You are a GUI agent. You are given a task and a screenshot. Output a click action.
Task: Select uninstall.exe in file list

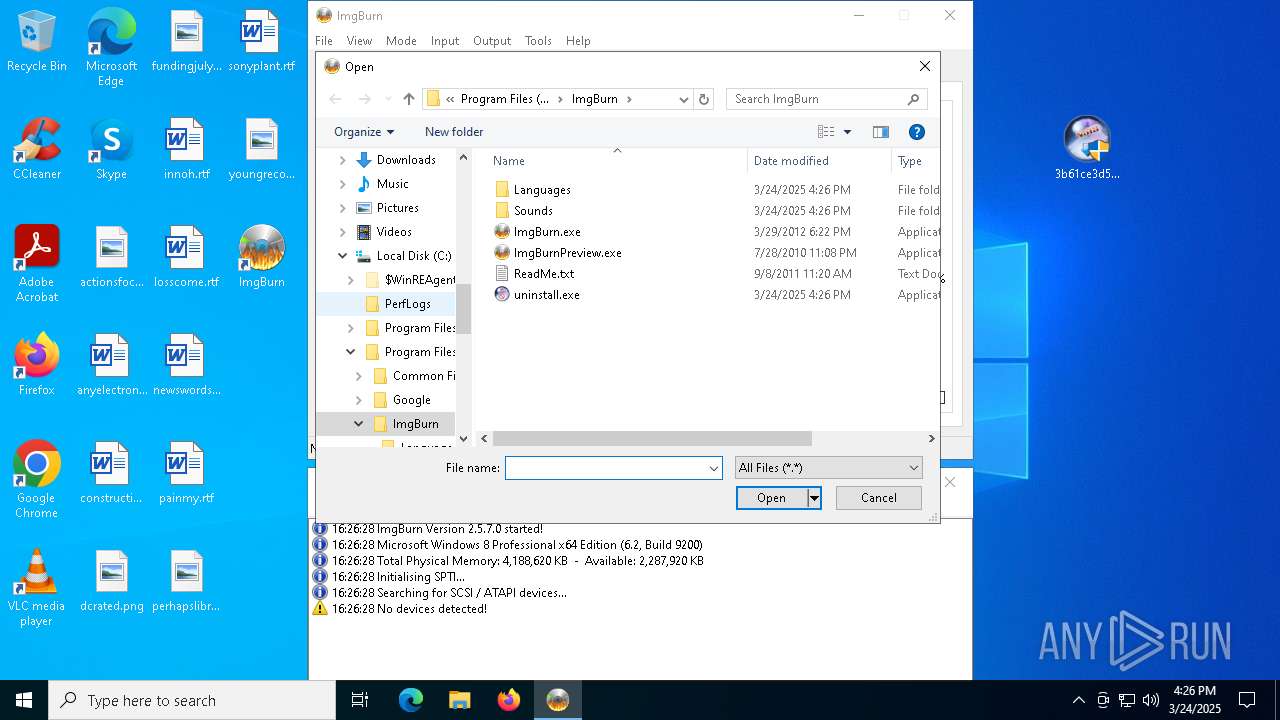pyautogui.click(x=546, y=295)
